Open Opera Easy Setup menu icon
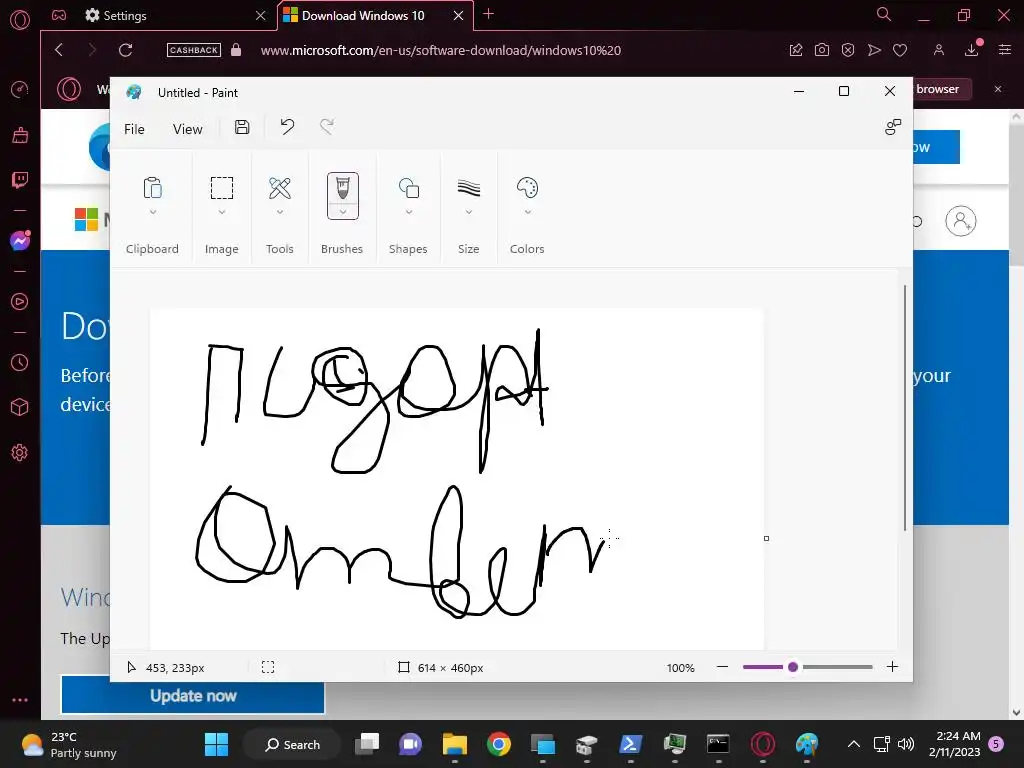The height and width of the screenshot is (768, 1024). point(1004,50)
